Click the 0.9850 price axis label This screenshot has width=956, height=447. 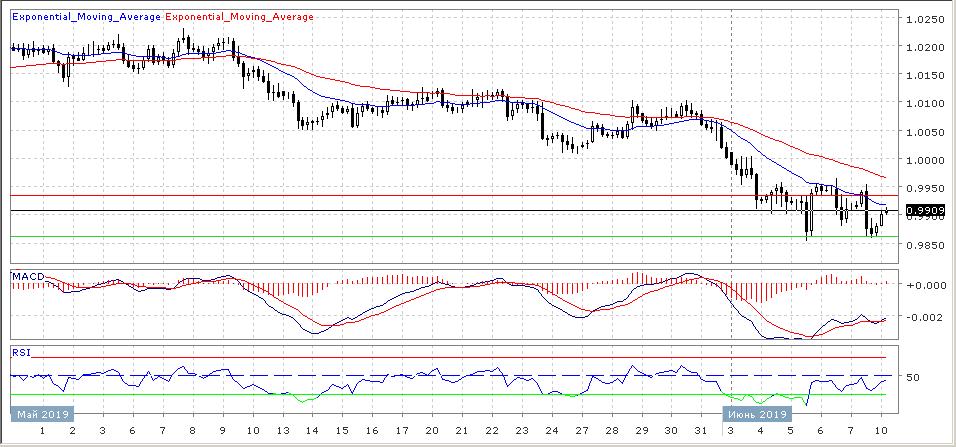(923, 245)
